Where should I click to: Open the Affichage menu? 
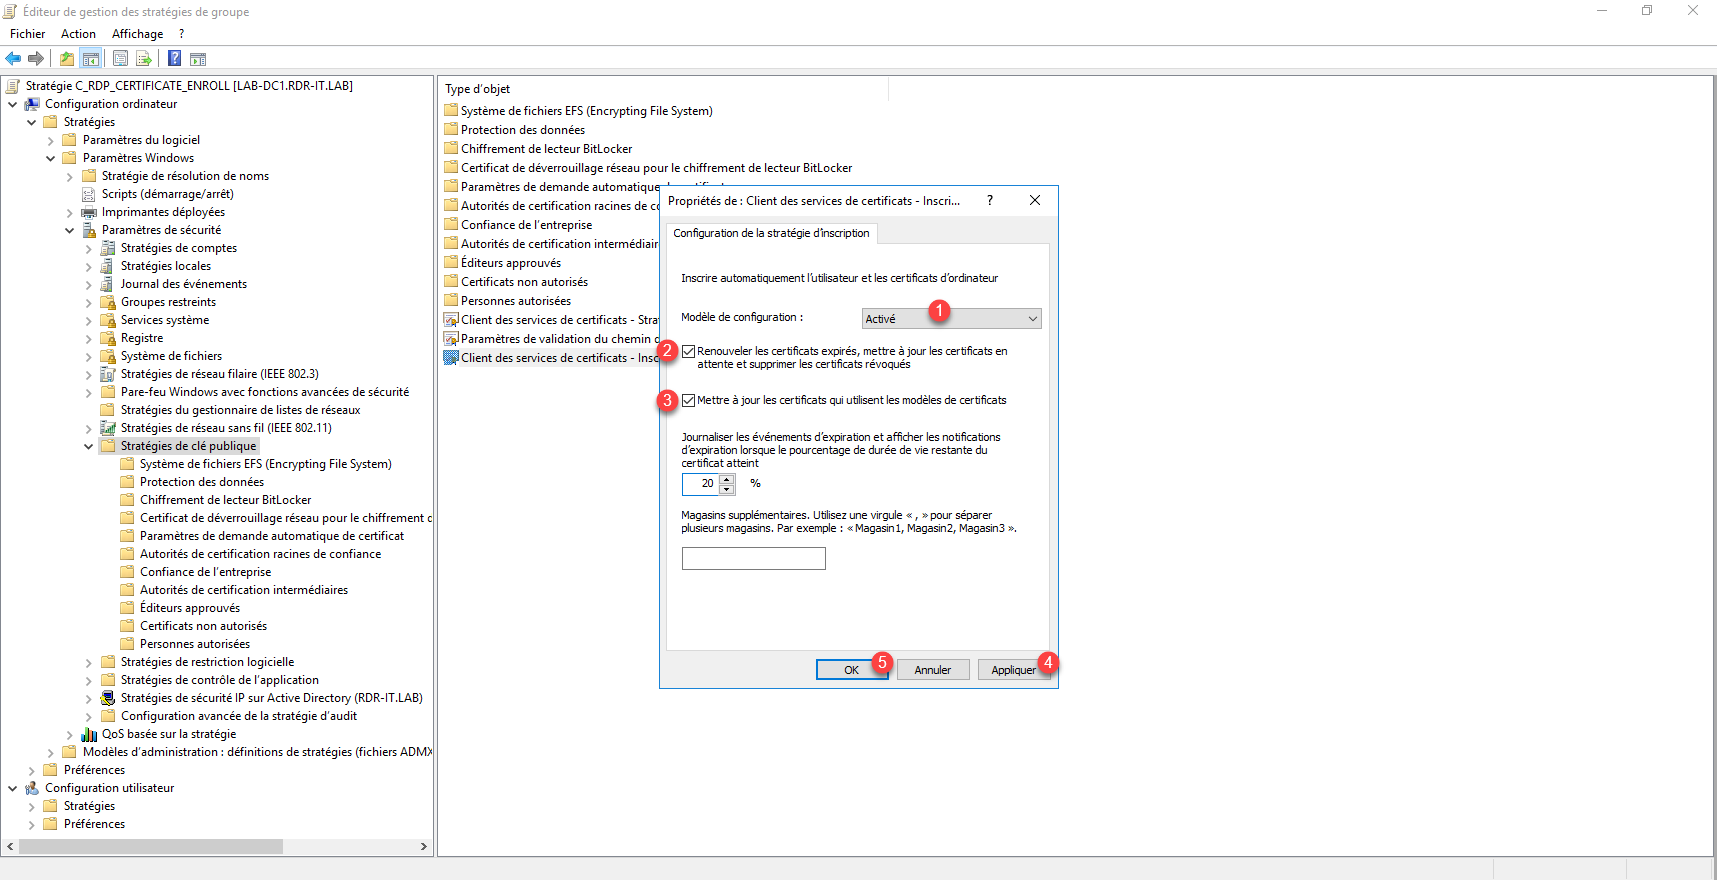pos(137,34)
